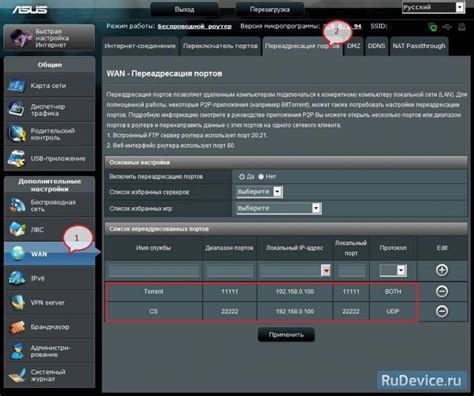Open VPN server sidebar icon

click(16, 302)
